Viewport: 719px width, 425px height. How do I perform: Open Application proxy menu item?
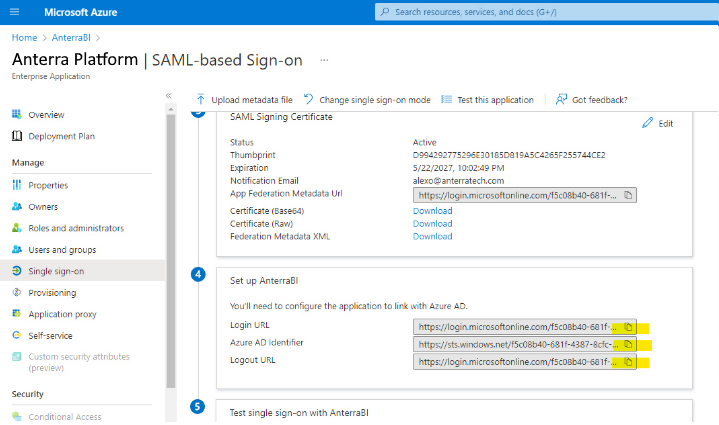[x=62, y=314]
